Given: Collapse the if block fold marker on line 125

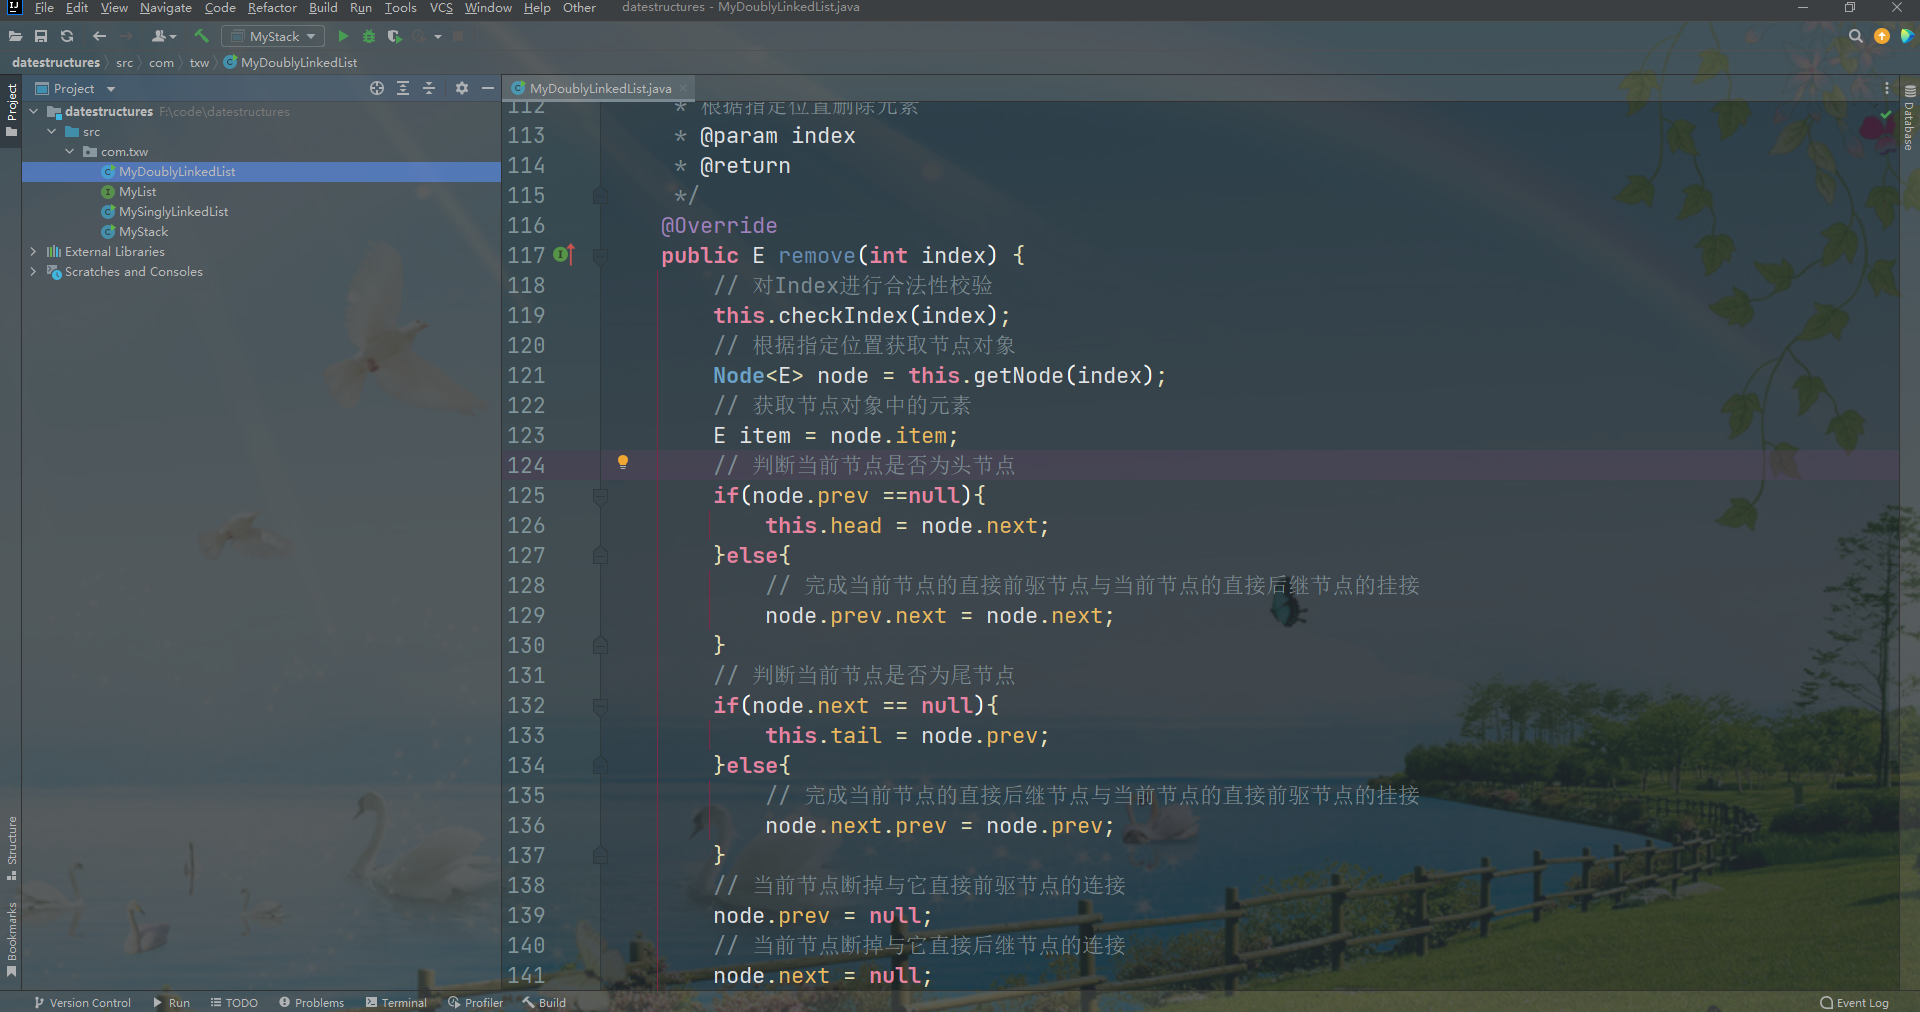Looking at the screenshot, I should (600, 496).
